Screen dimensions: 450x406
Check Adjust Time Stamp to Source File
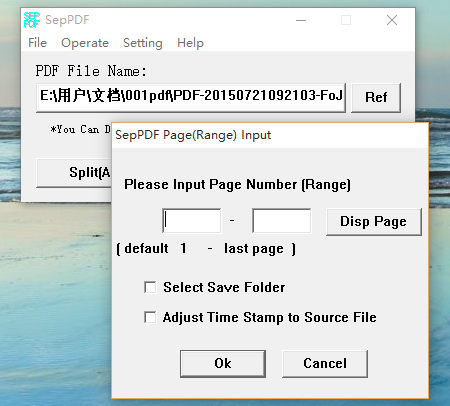tap(150, 317)
